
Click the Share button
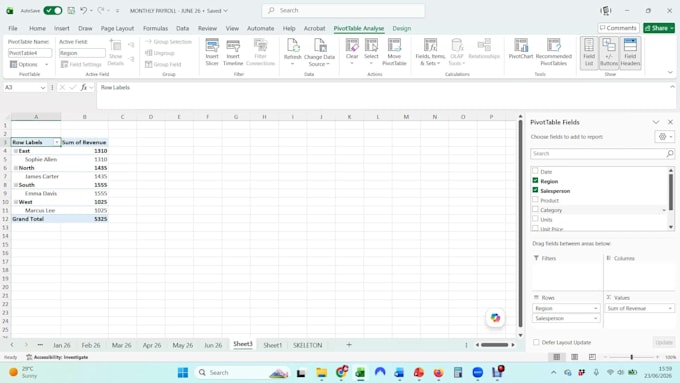pyautogui.click(x=659, y=28)
